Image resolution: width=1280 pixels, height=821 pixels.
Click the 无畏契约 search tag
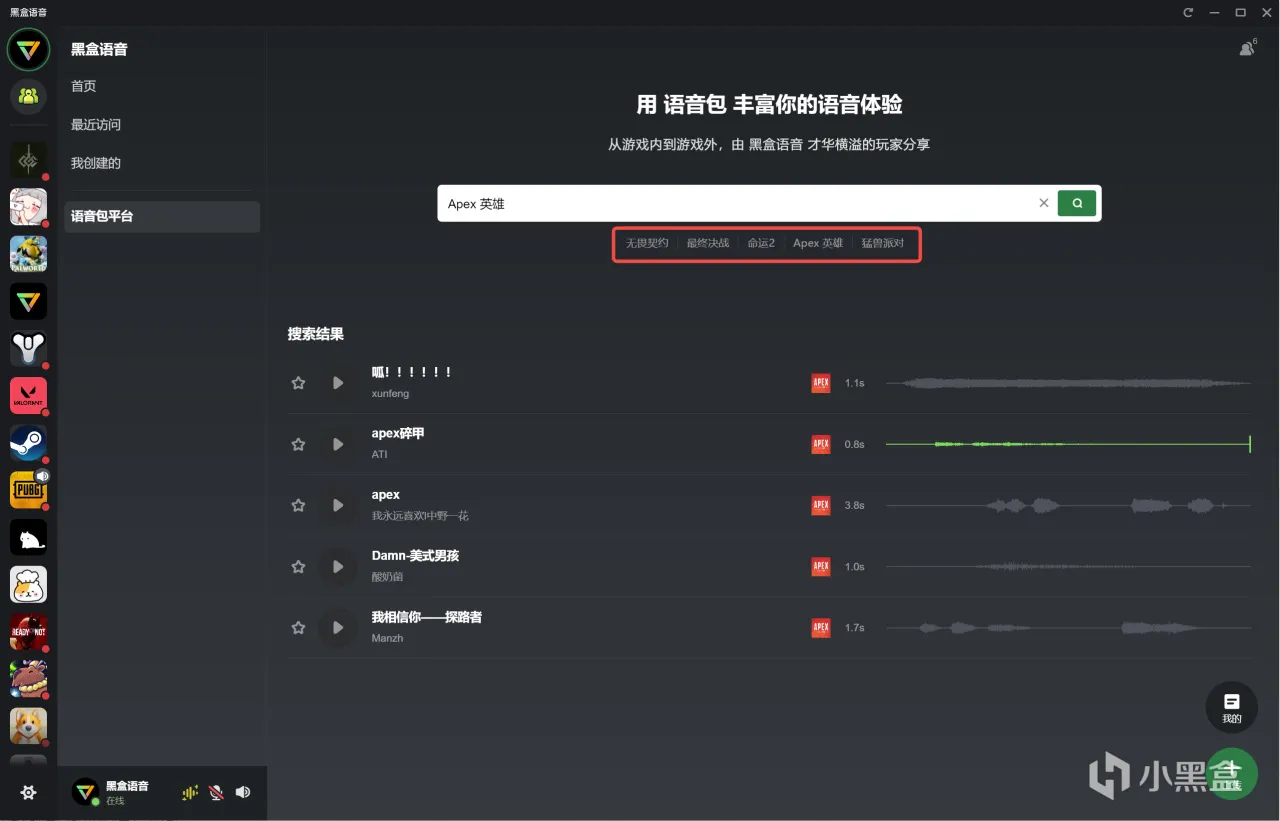coord(647,243)
